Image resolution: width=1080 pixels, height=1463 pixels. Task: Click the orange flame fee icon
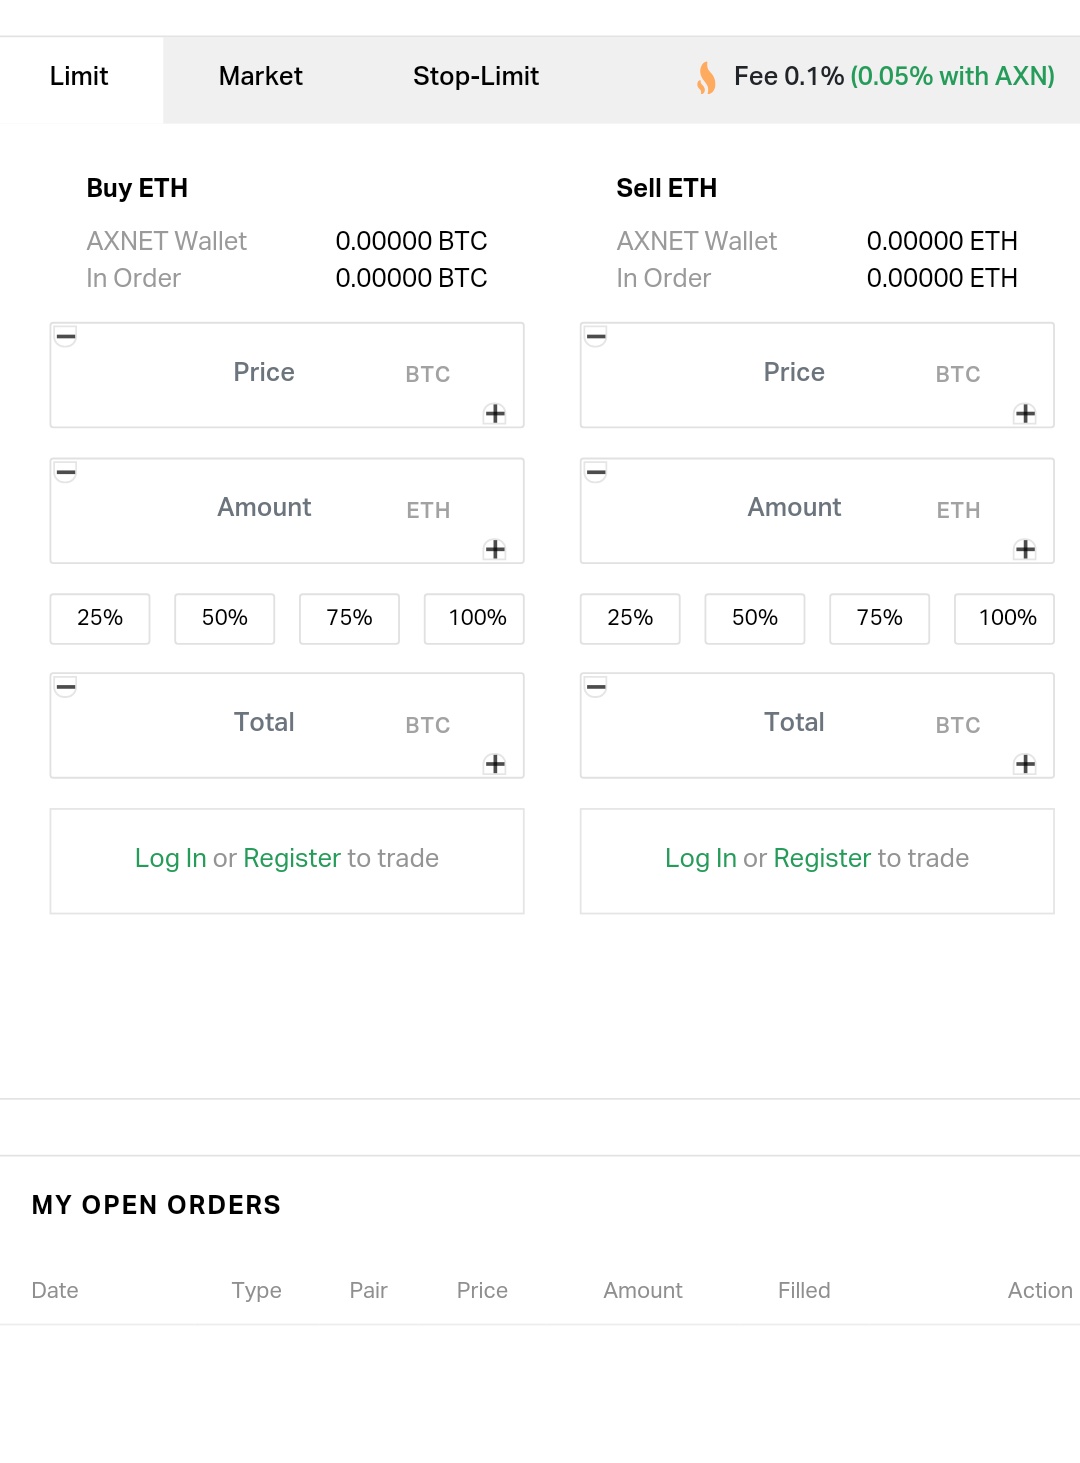tap(707, 77)
